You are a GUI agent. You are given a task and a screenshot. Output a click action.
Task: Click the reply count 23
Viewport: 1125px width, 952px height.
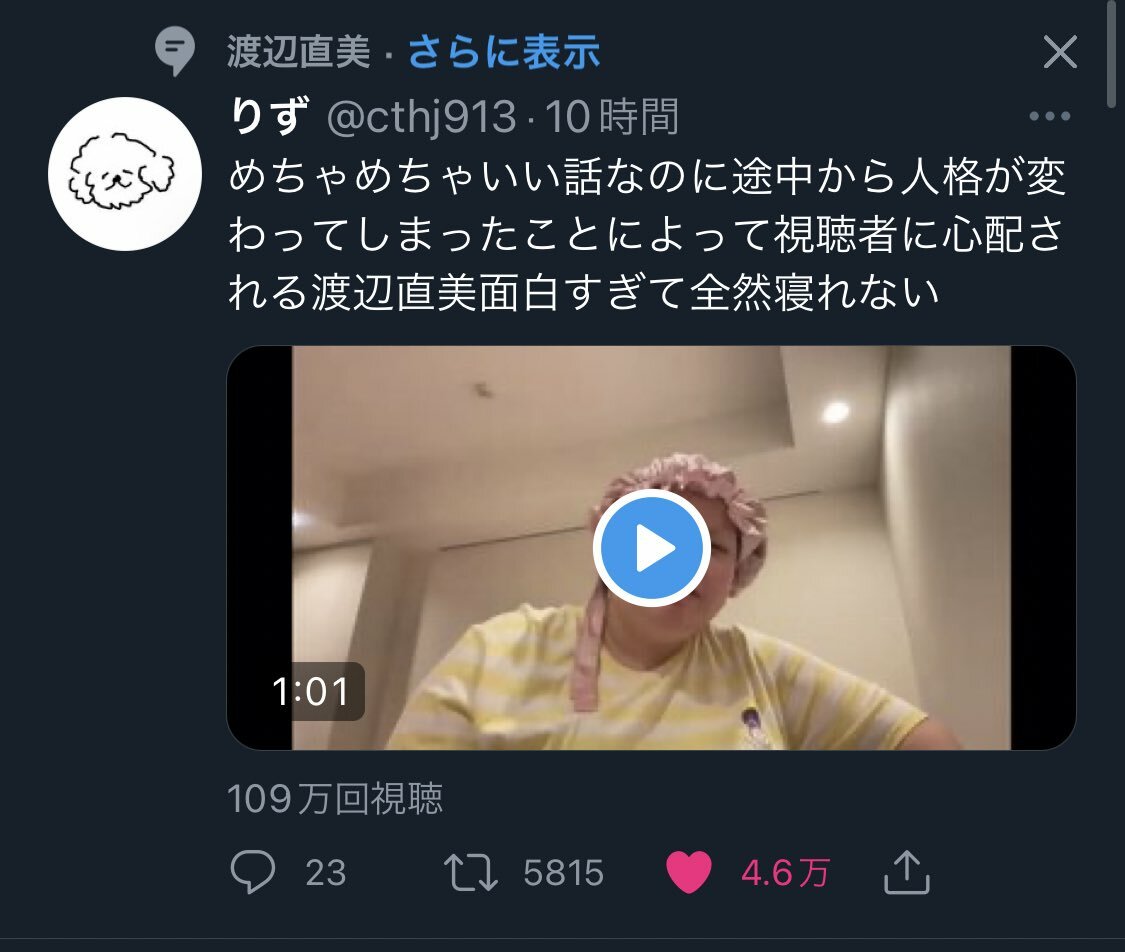pos(326,872)
